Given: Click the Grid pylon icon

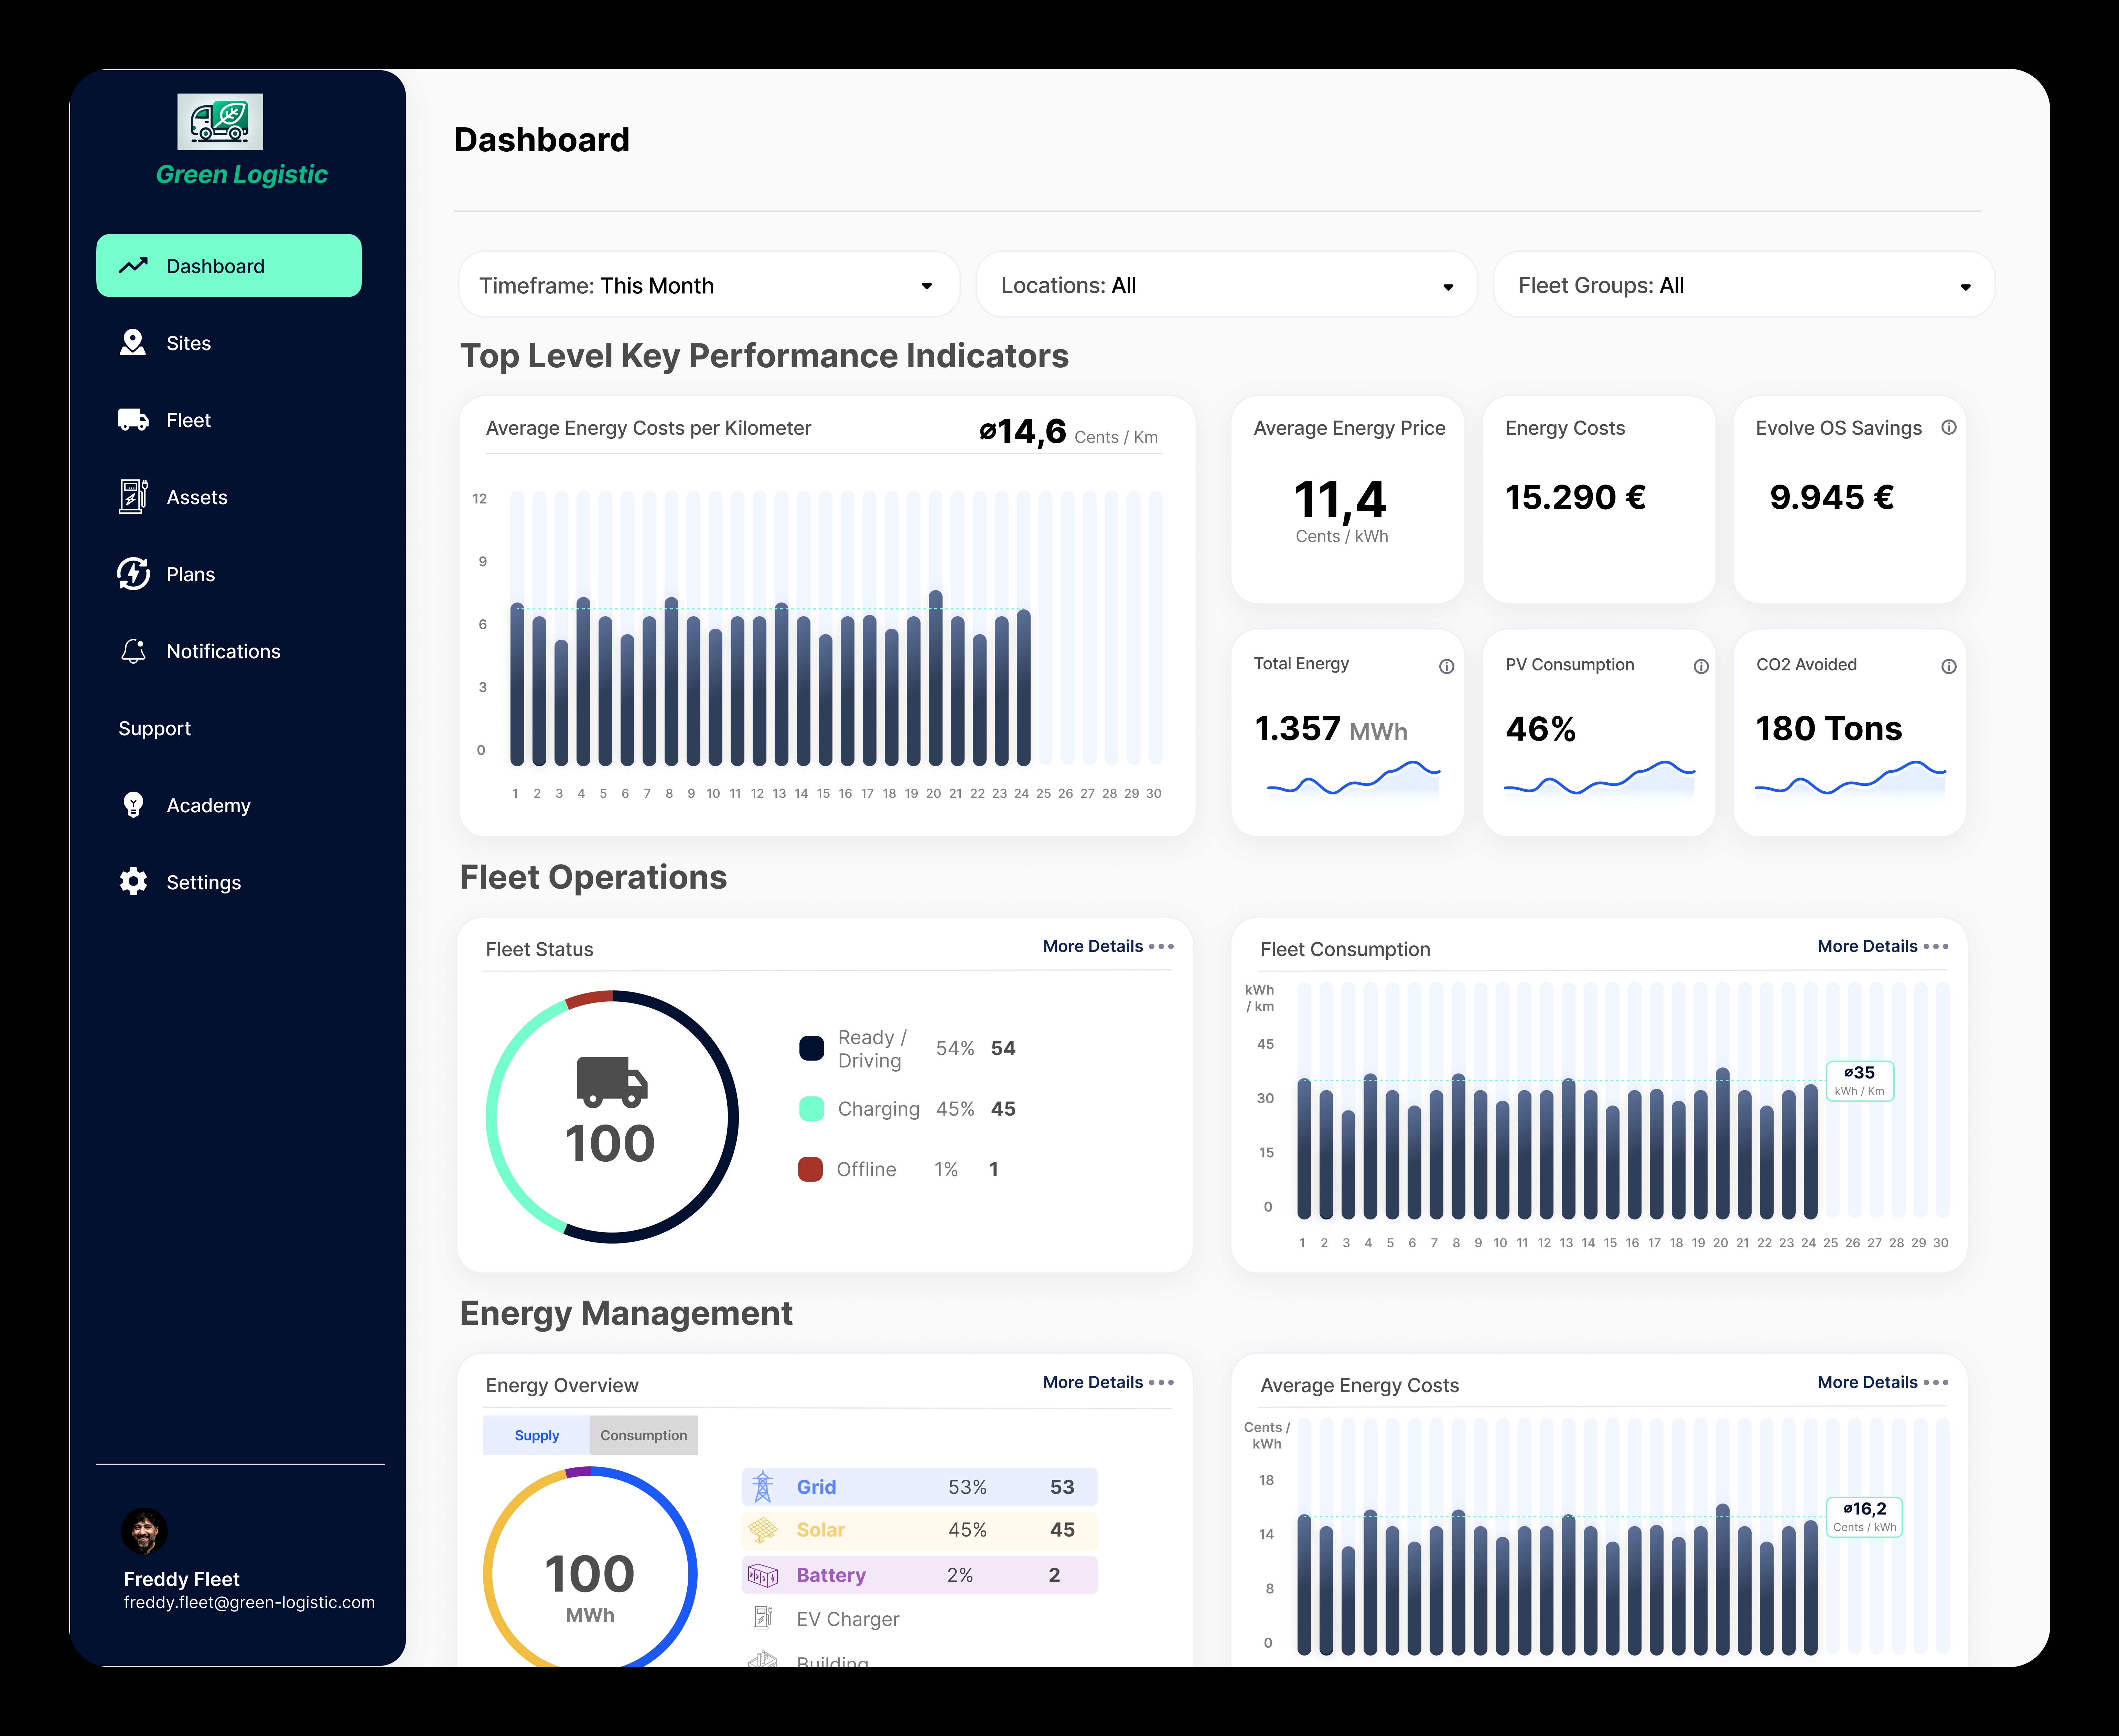Looking at the screenshot, I should 763,1487.
